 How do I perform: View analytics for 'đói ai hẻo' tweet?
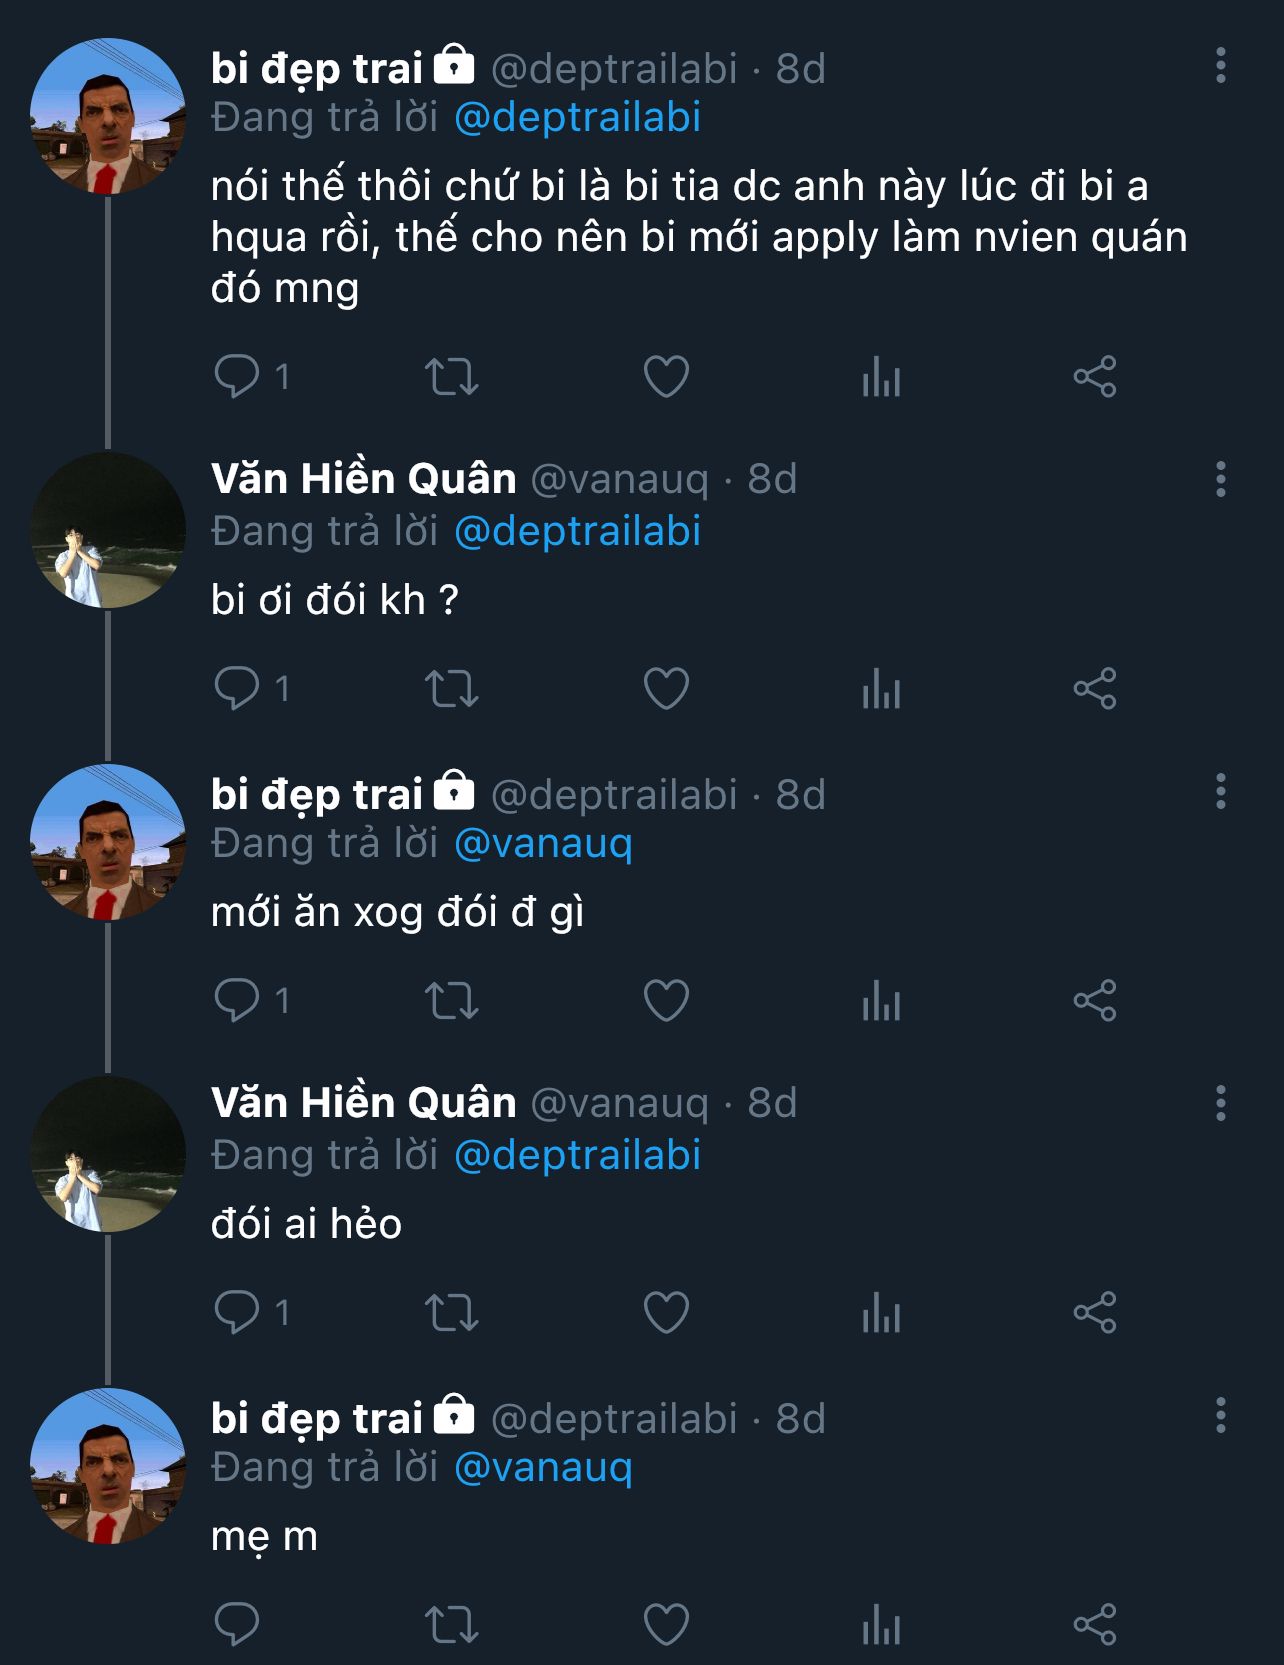(881, 1313)
